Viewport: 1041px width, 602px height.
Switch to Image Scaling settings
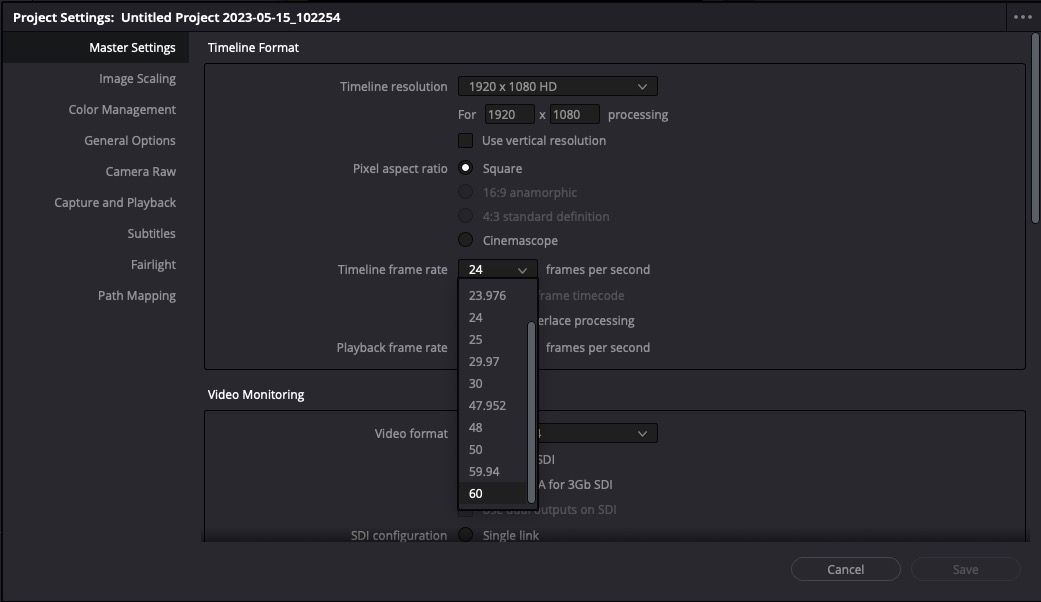pyautogui.click(x=137, y=79)
